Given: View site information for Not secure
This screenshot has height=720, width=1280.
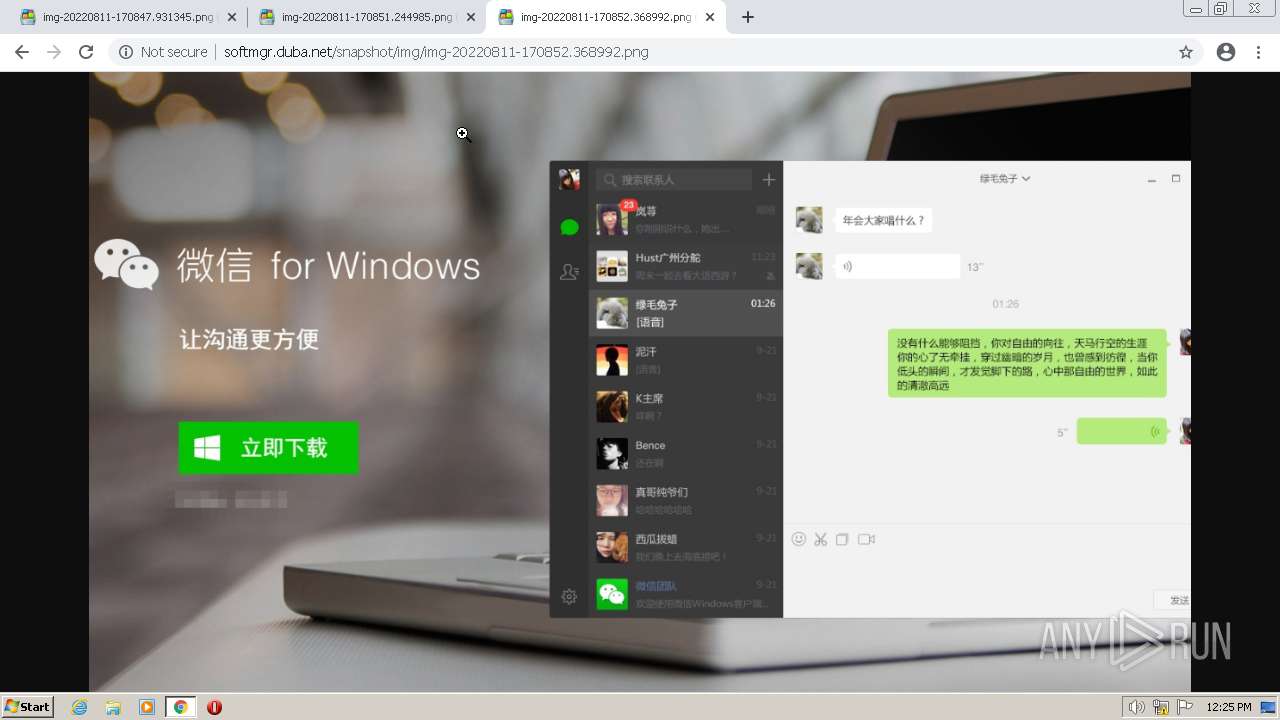Looking at the screenshot, I should point(163,52).
